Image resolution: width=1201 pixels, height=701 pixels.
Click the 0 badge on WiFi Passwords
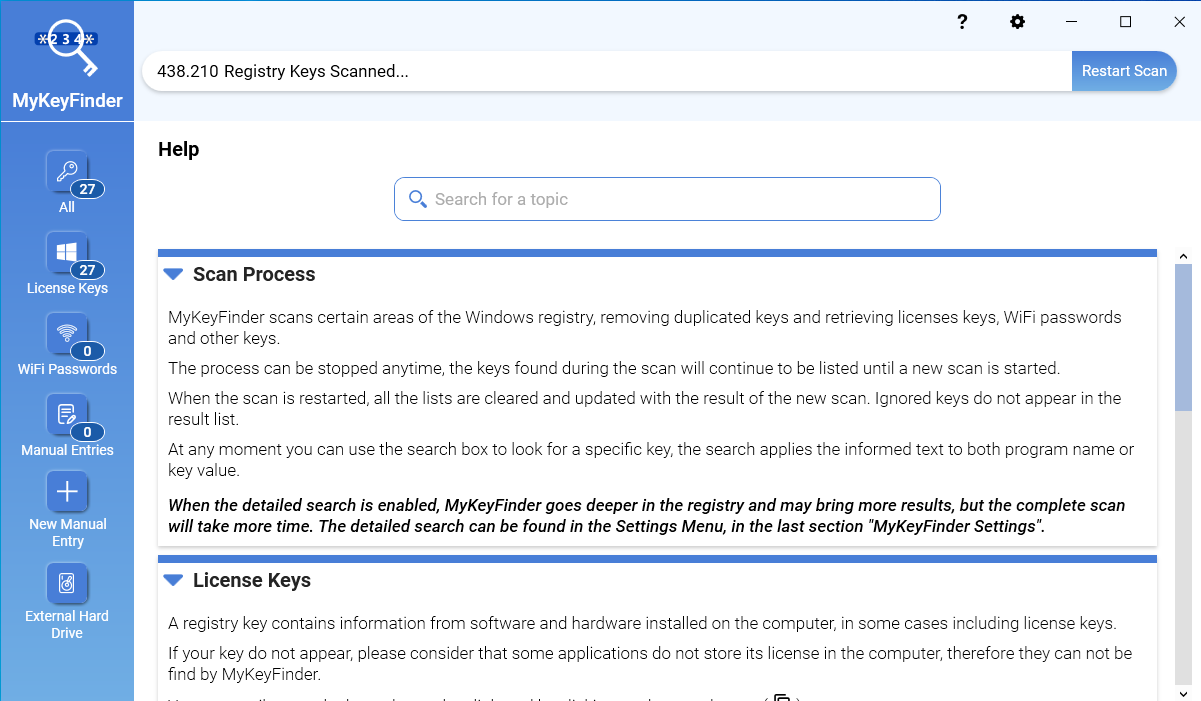pyautogui.click(x=87, y=351)
